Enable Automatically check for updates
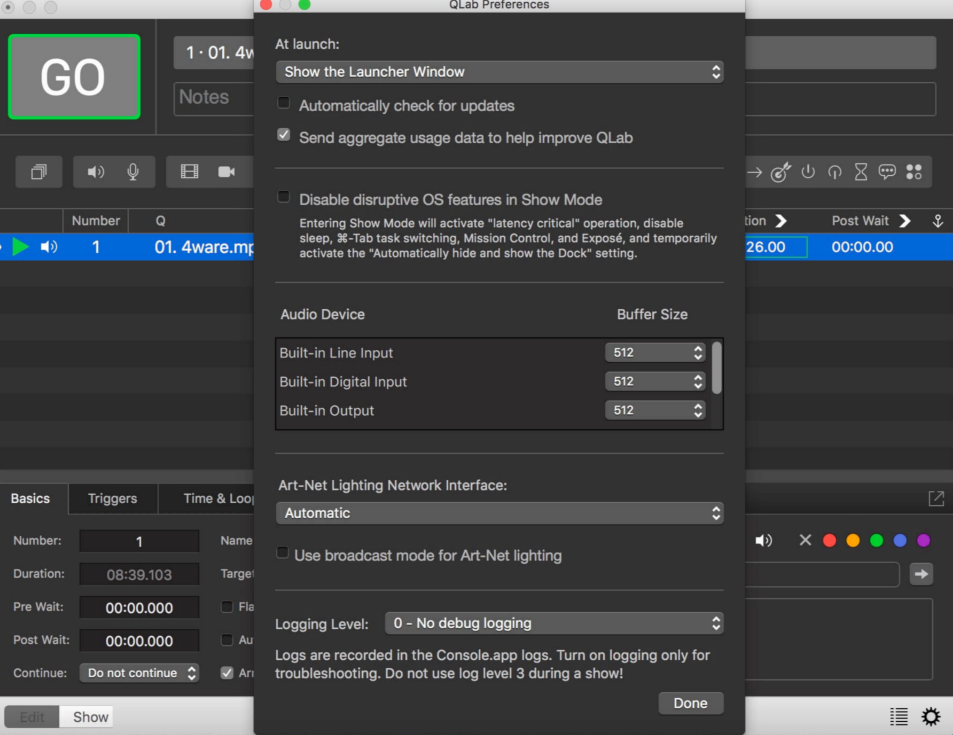Screen dimensions: 953x735 point(283,103)
